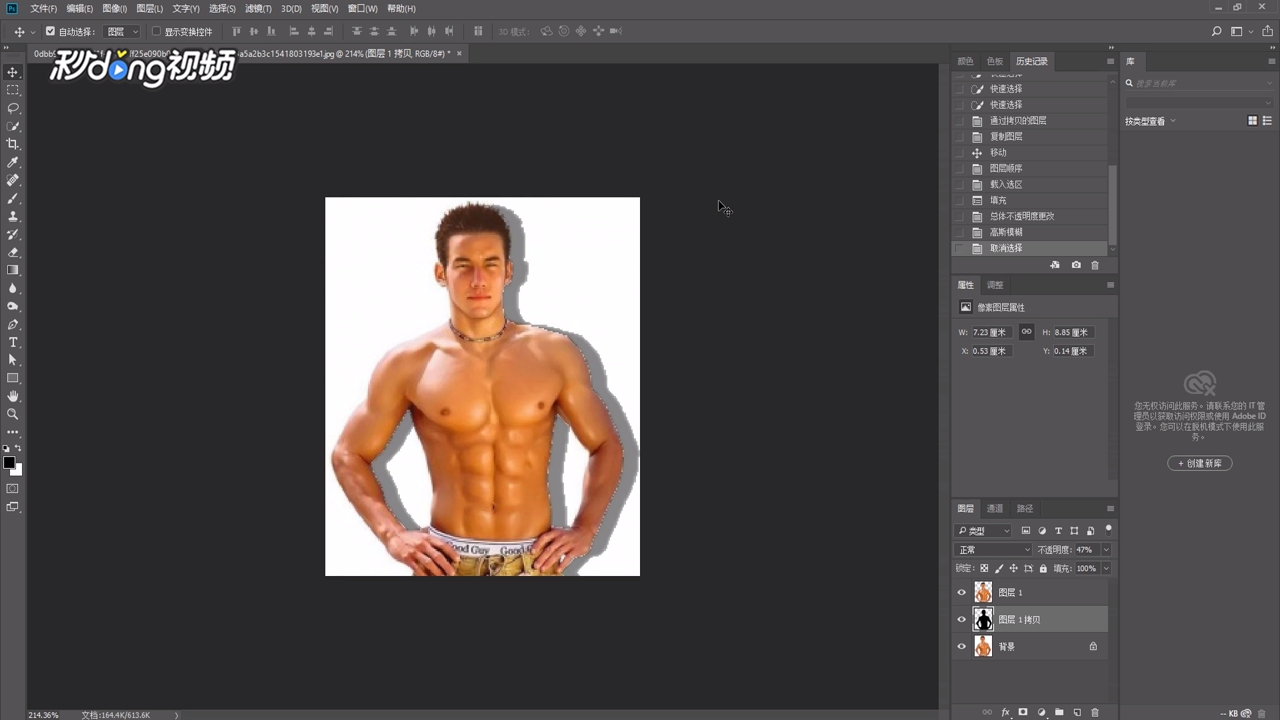Delete layer using the Layers panel trash icon
Image resolution: width=1280 pixels, height=720 pixels.
click(x=1095, y=712)
